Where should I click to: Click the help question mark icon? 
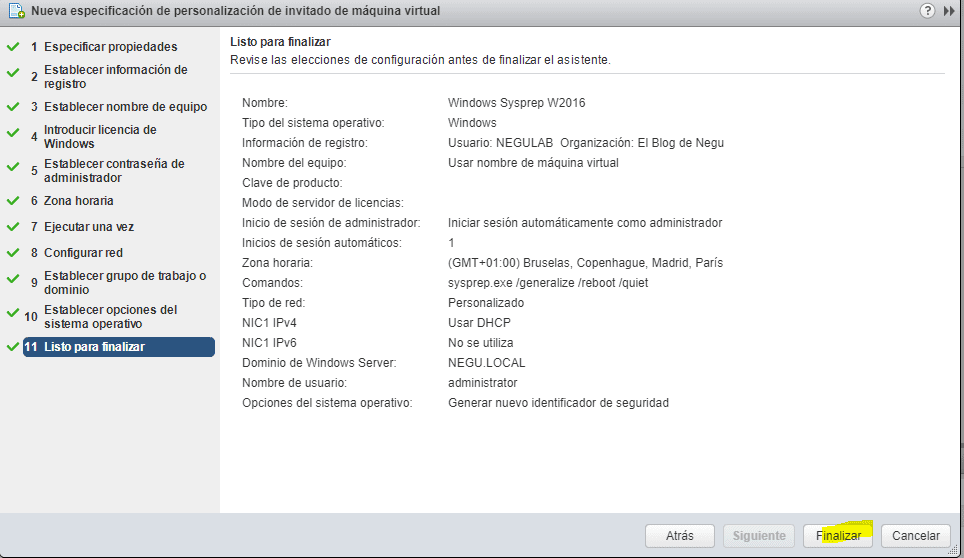(x=929, y=11)
